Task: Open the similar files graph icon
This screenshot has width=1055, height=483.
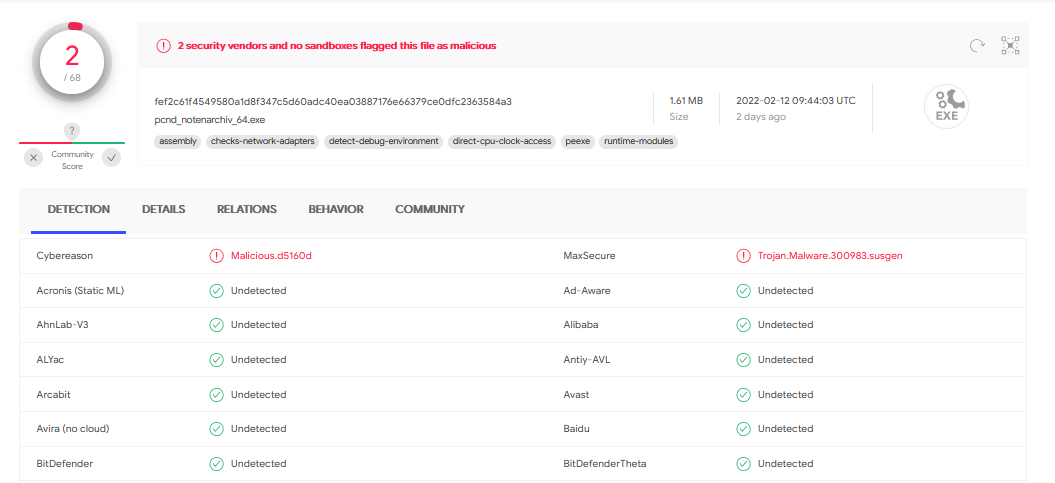Action: click(1011, 45)
